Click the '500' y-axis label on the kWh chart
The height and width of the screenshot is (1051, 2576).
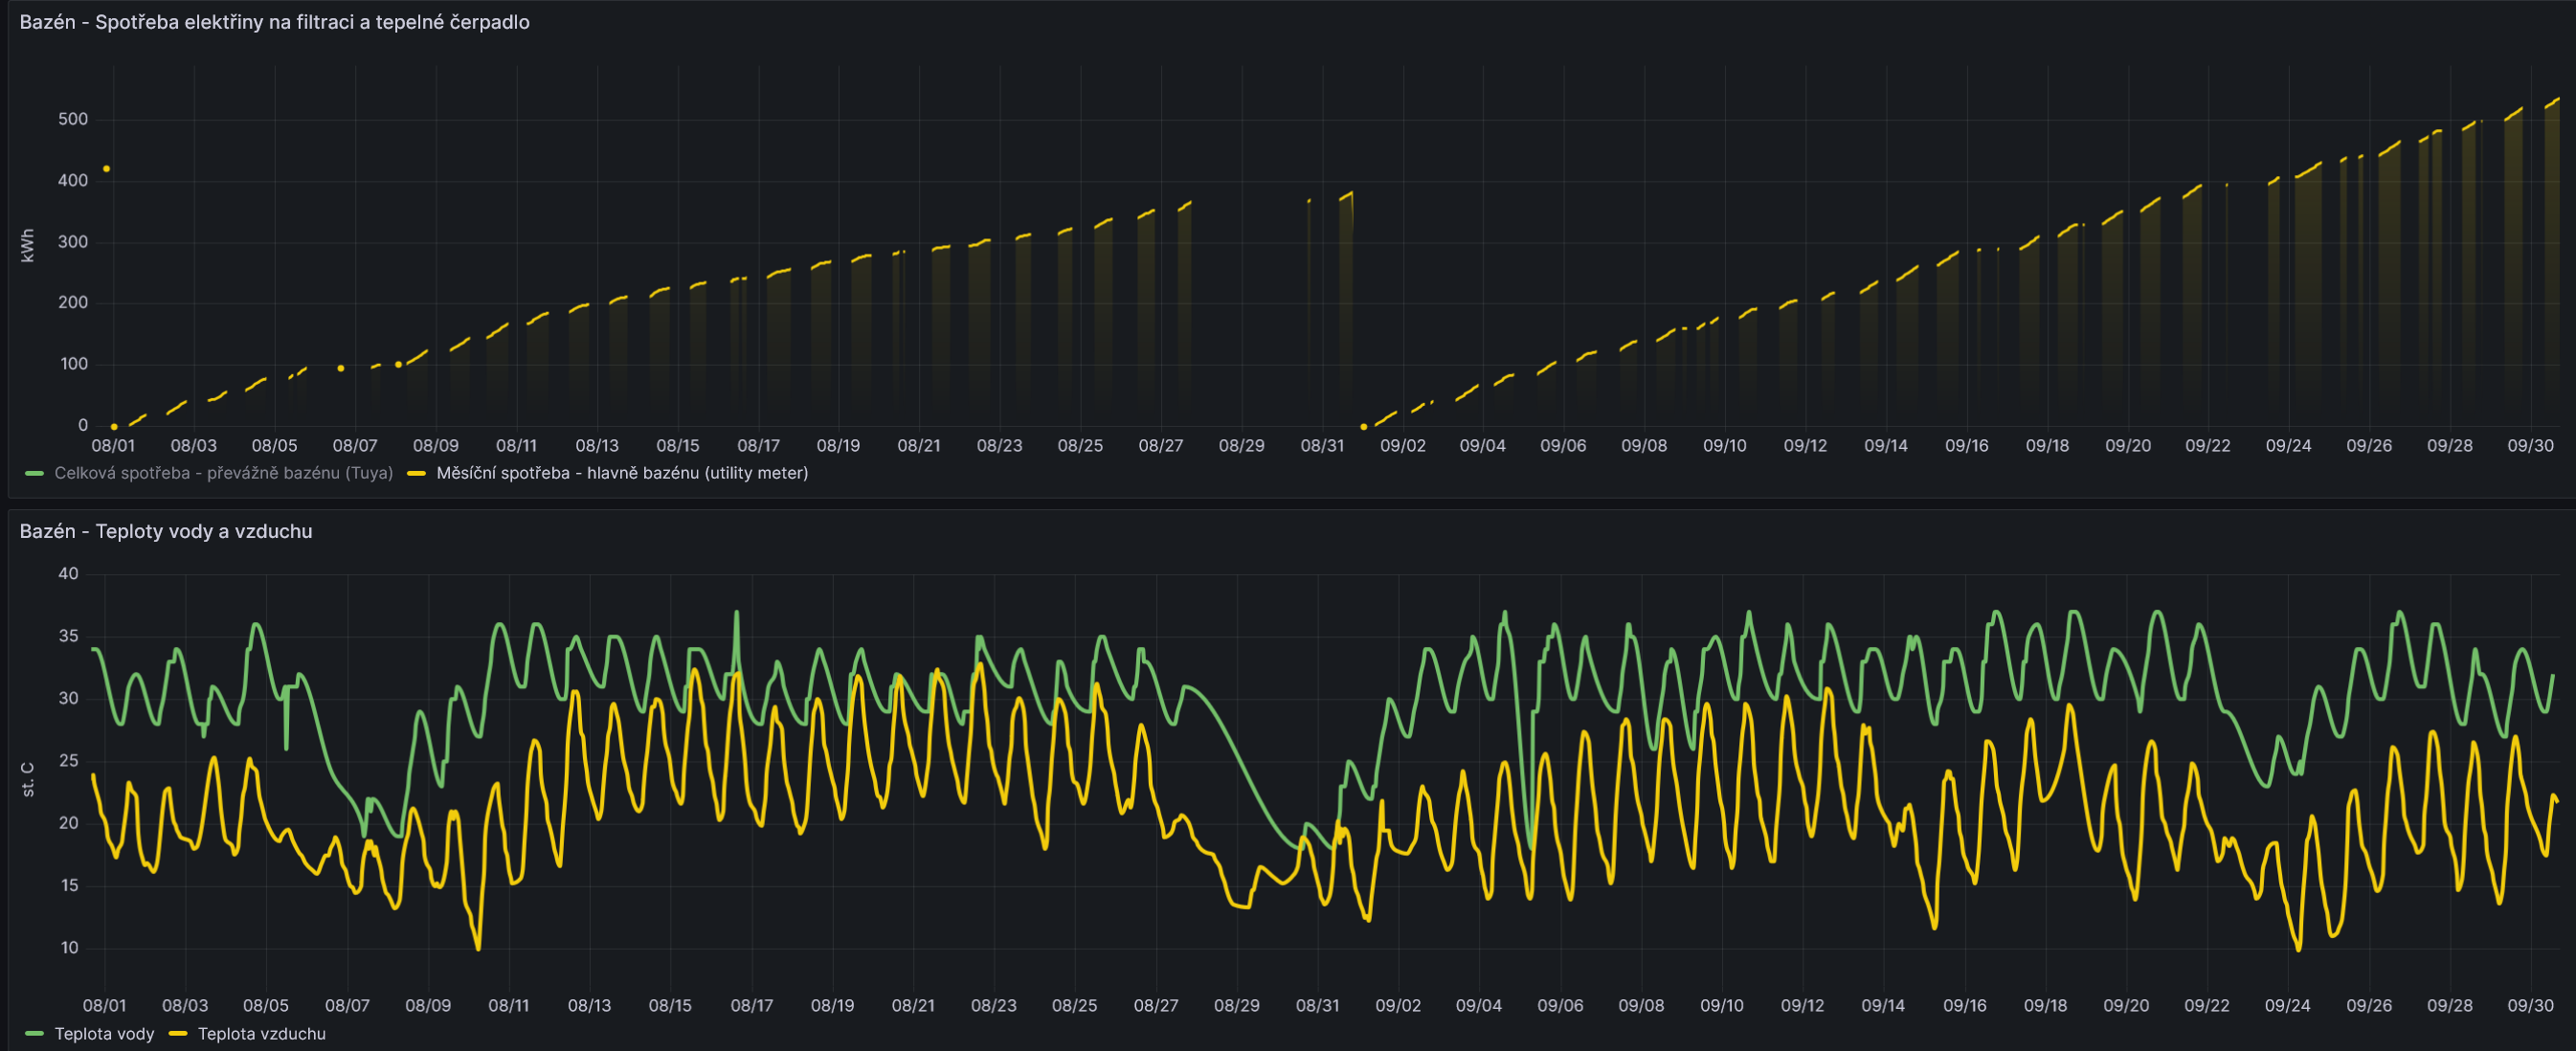pyautogui.click(x=73, y=119)
